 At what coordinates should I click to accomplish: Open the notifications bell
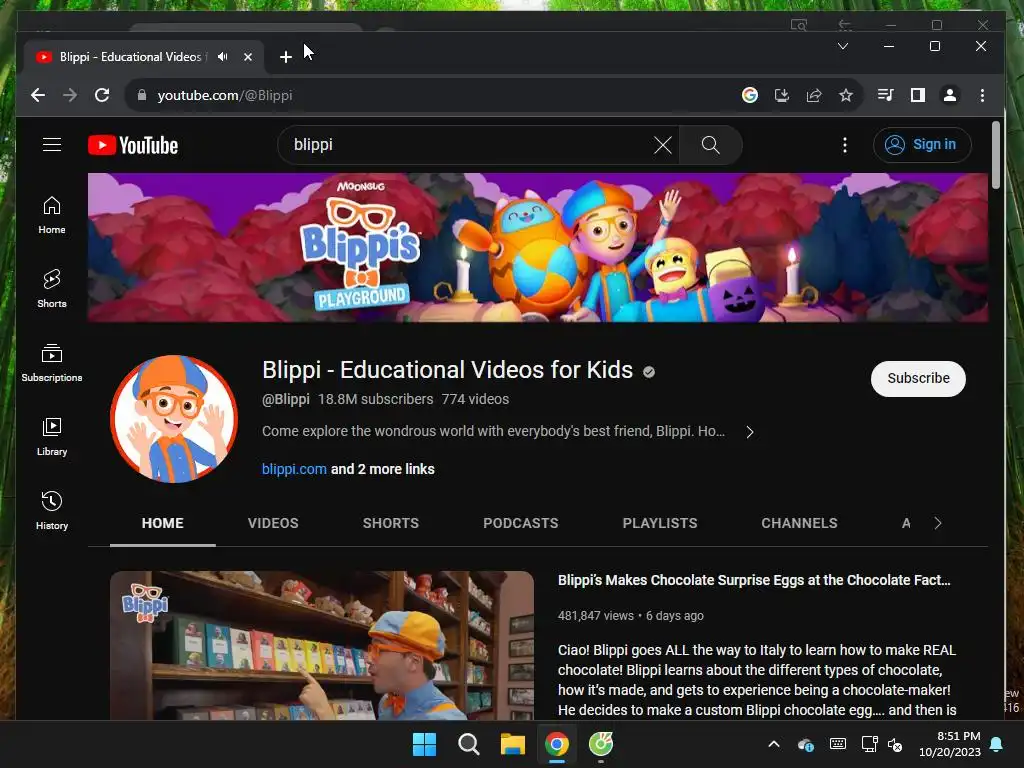(997, 744)
